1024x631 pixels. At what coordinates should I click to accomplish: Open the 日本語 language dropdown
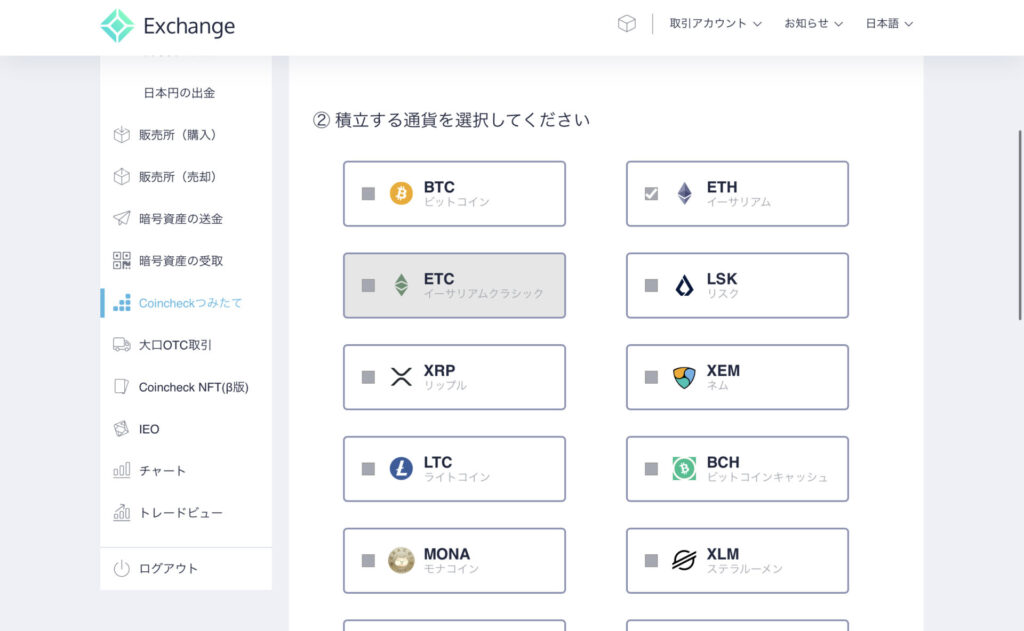coord(889,24)
